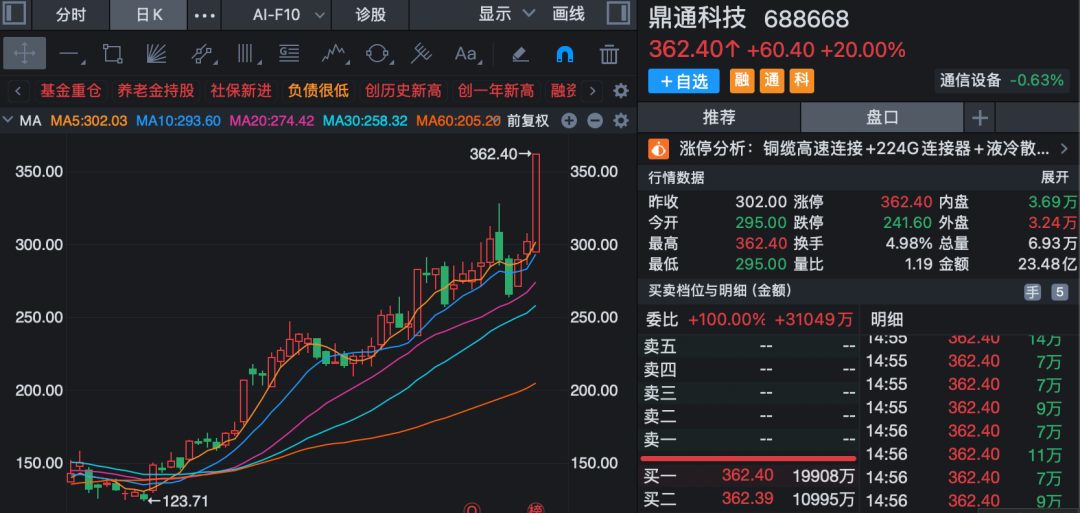Viewport: 1080px width, 513px height.
Task: Select the wave pattern drawing tool
Action: pos(334,54)
